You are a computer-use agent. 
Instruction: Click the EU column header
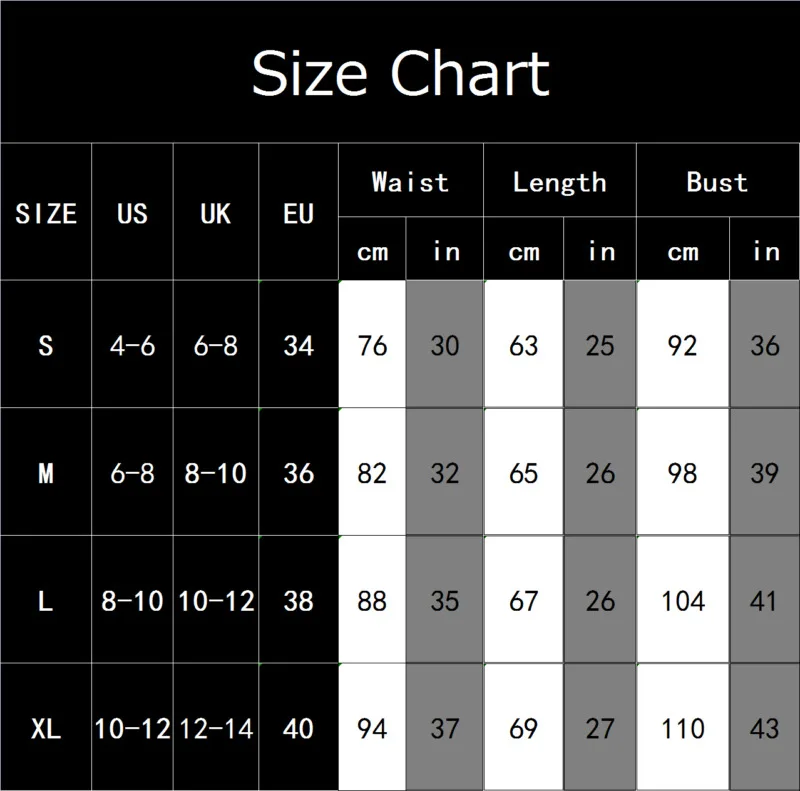coord(298,213)
